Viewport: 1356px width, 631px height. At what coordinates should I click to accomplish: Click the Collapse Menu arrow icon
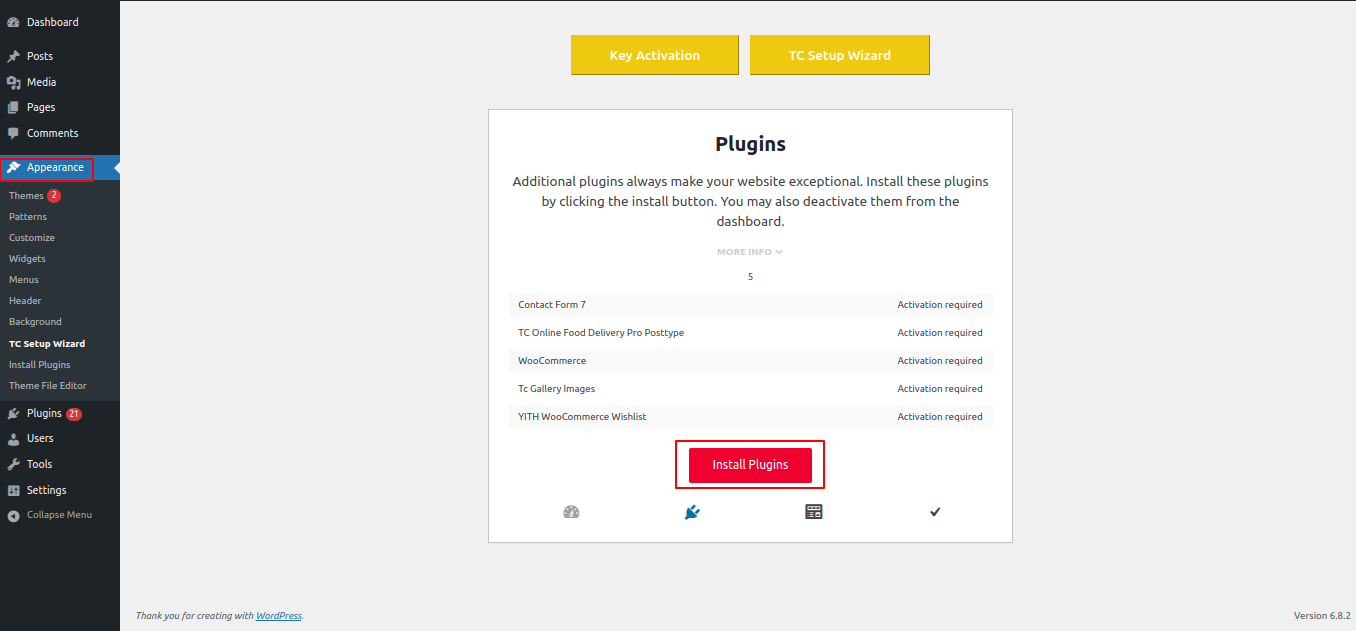(x=13, y=516)
